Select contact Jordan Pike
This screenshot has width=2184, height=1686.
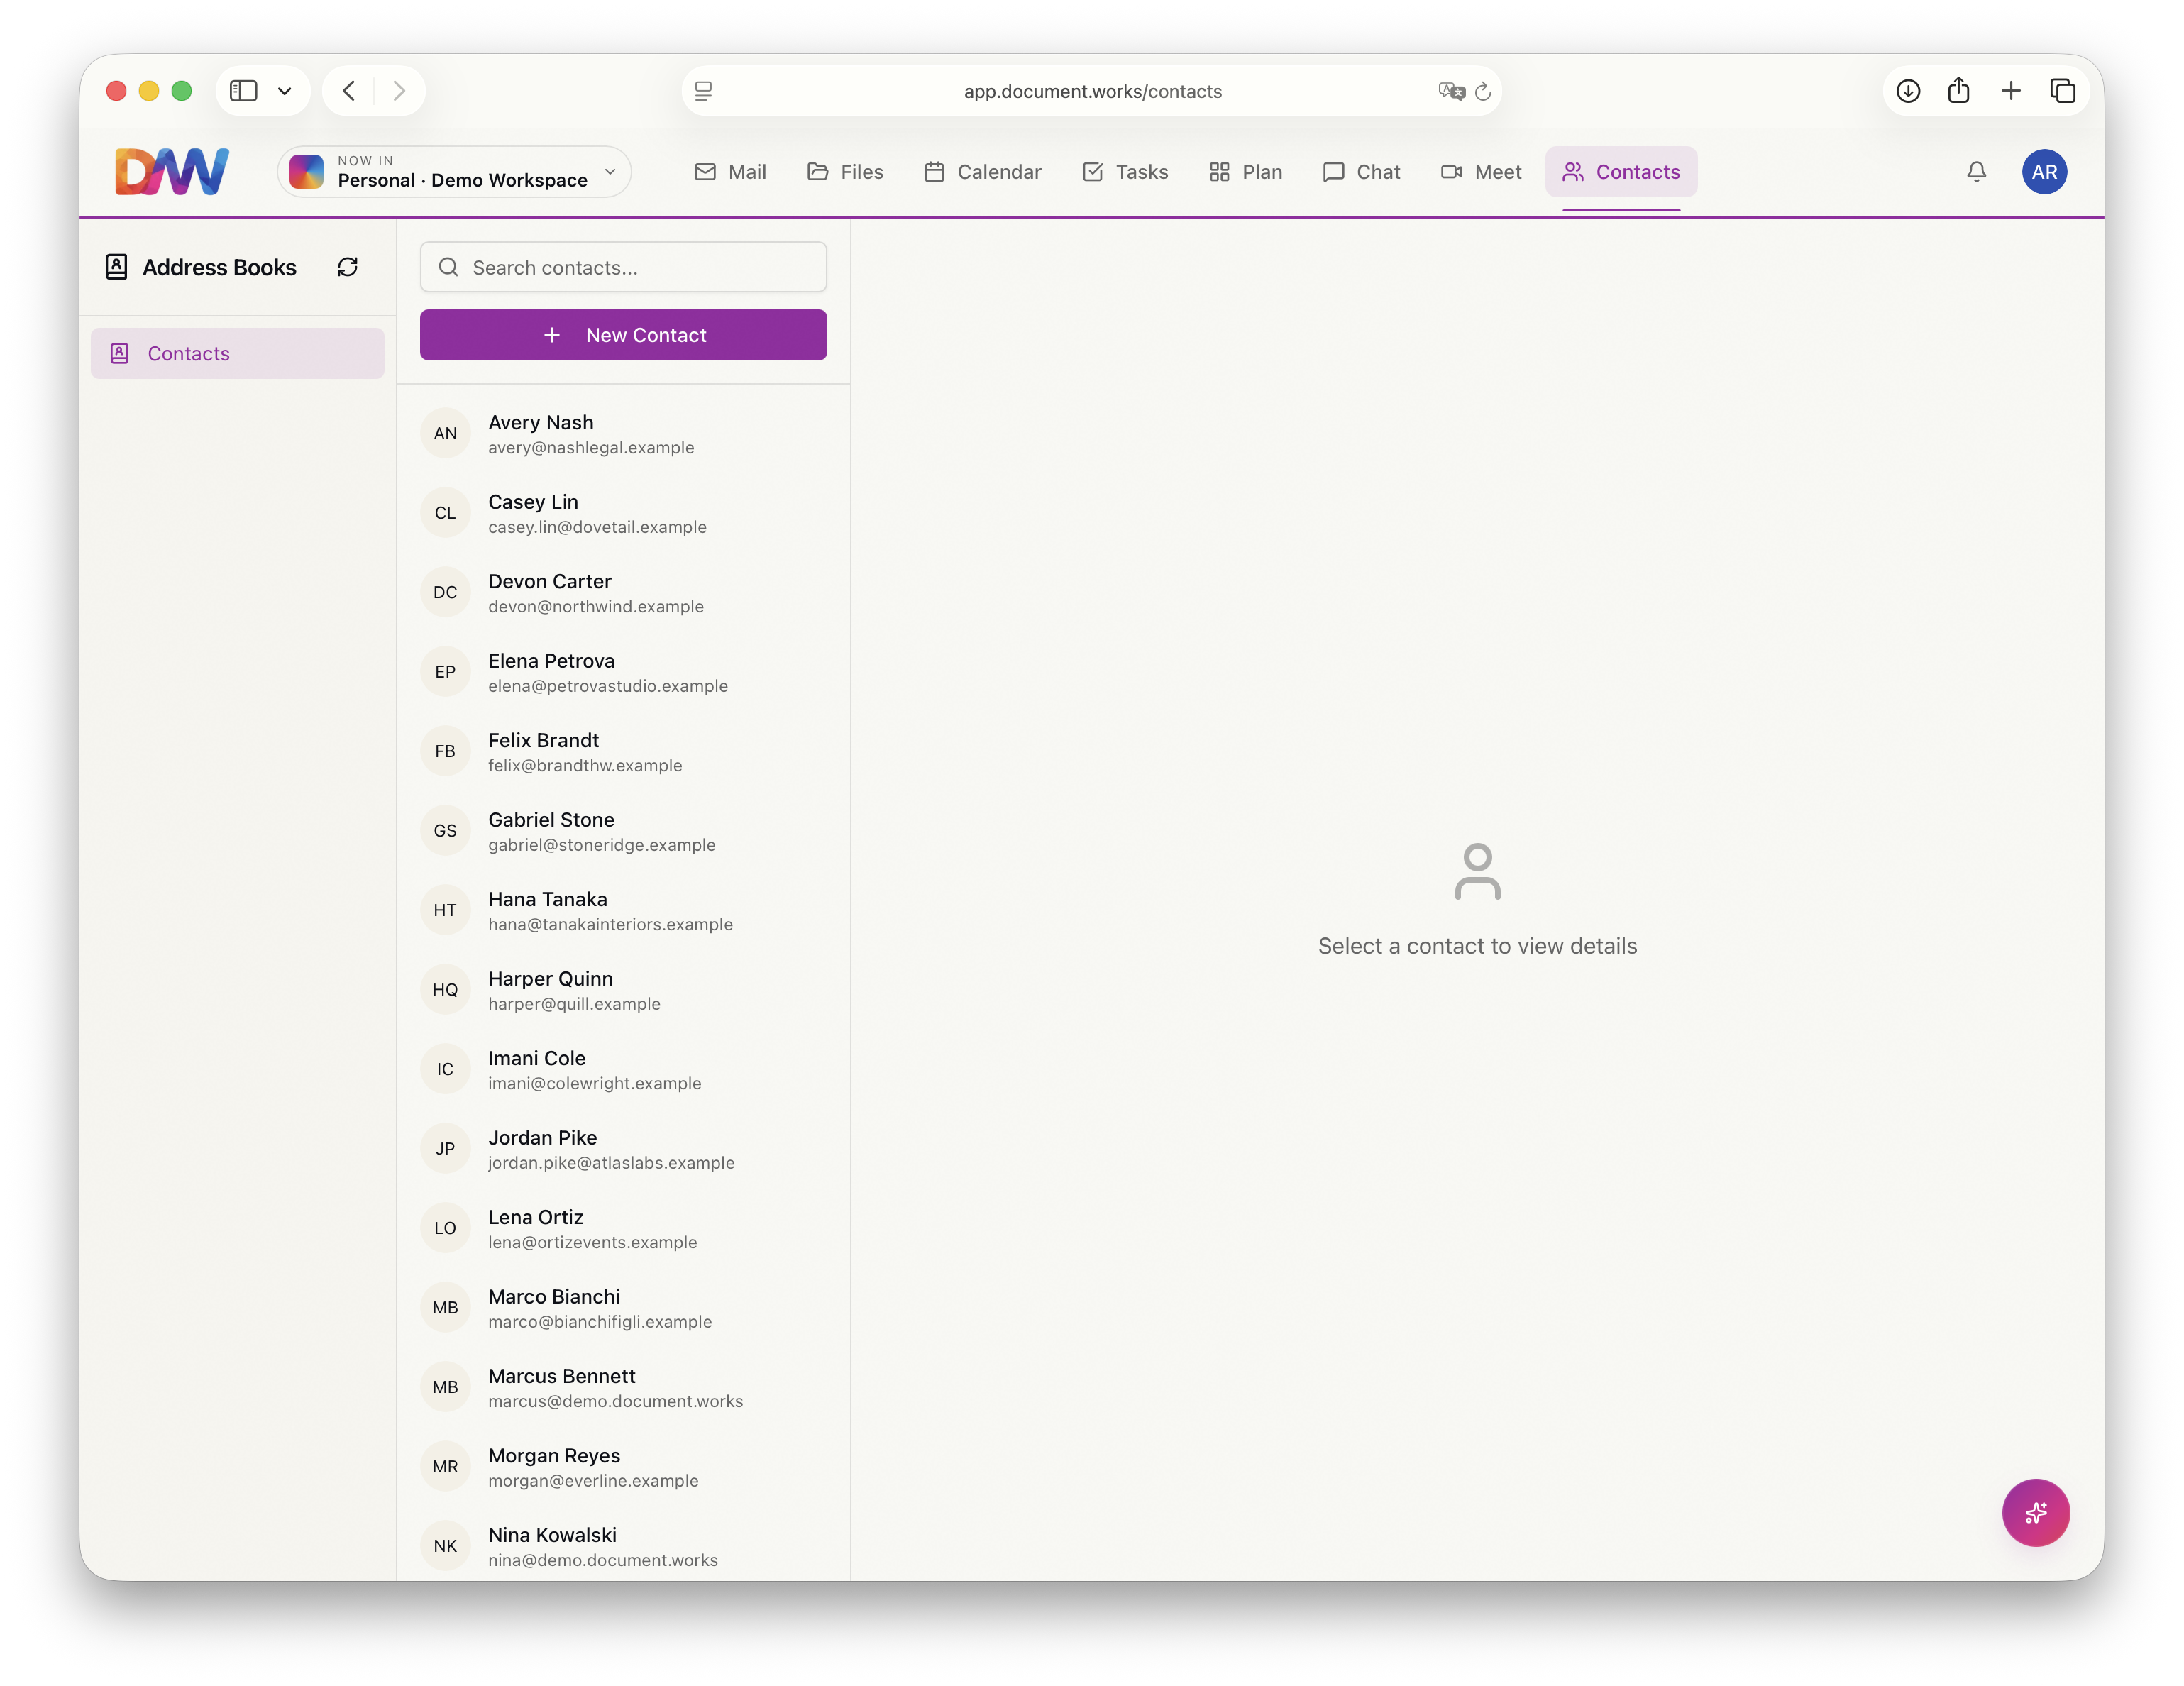[623, 1149]
